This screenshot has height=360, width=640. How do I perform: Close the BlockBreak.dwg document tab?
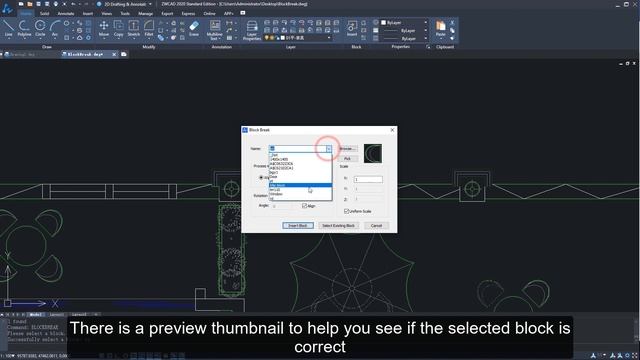coord(114,54)
